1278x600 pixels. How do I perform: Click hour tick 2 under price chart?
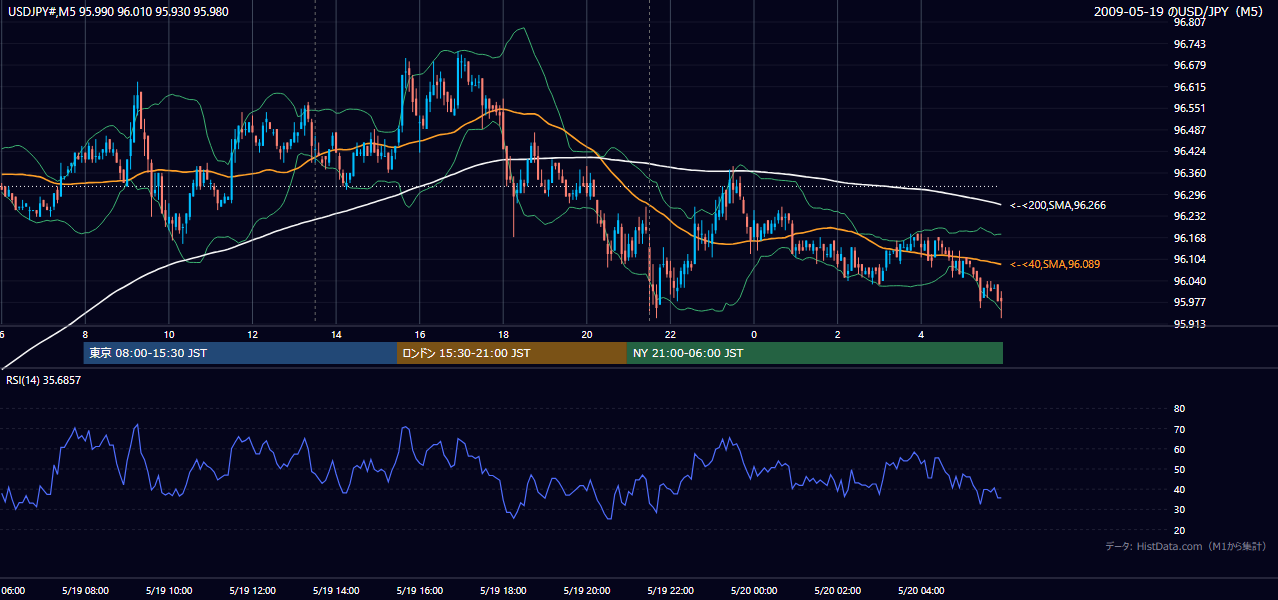(x=838, y=335)
